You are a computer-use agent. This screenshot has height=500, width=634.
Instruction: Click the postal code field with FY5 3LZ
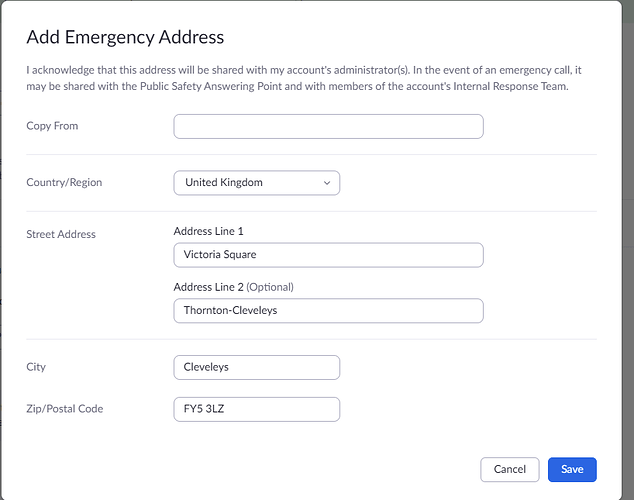[x=256, y=409]
